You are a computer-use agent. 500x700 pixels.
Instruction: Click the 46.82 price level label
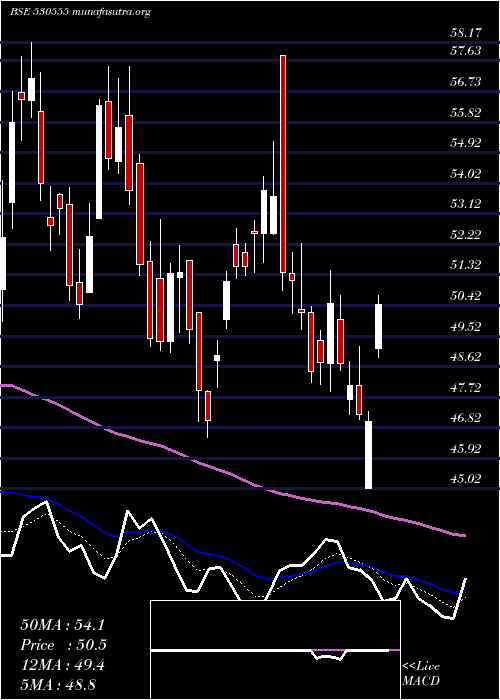[466, 418]
